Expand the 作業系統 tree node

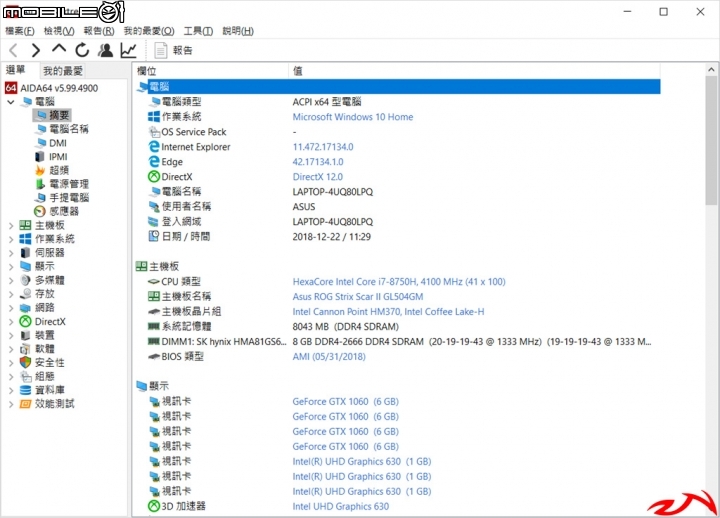[11, 239]
